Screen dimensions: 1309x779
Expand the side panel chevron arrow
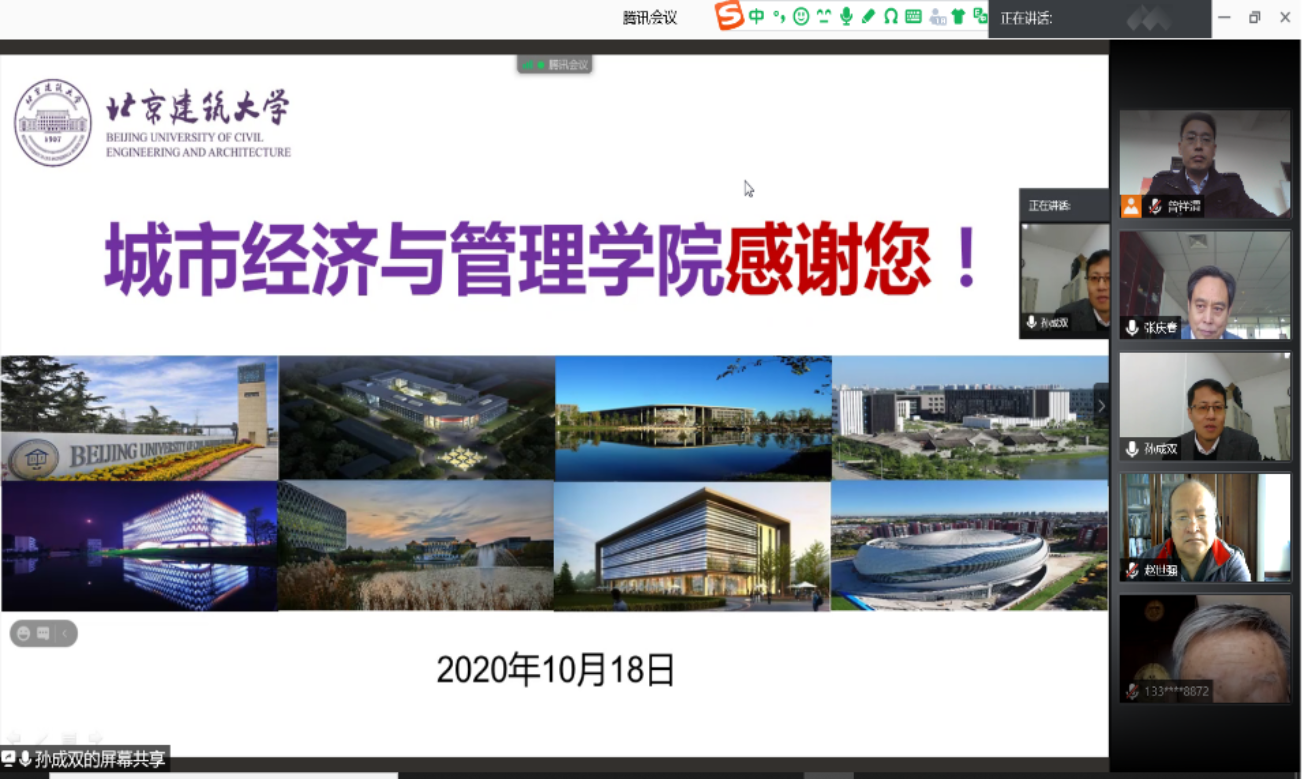coord(1101,406)
